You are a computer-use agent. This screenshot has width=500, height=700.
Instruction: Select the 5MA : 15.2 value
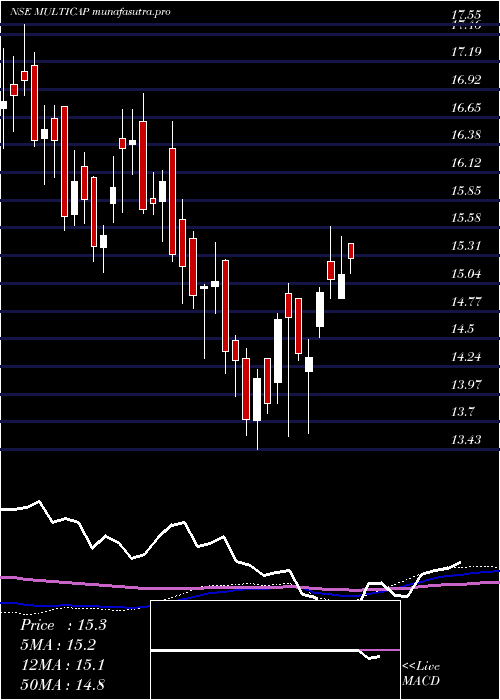58,645
